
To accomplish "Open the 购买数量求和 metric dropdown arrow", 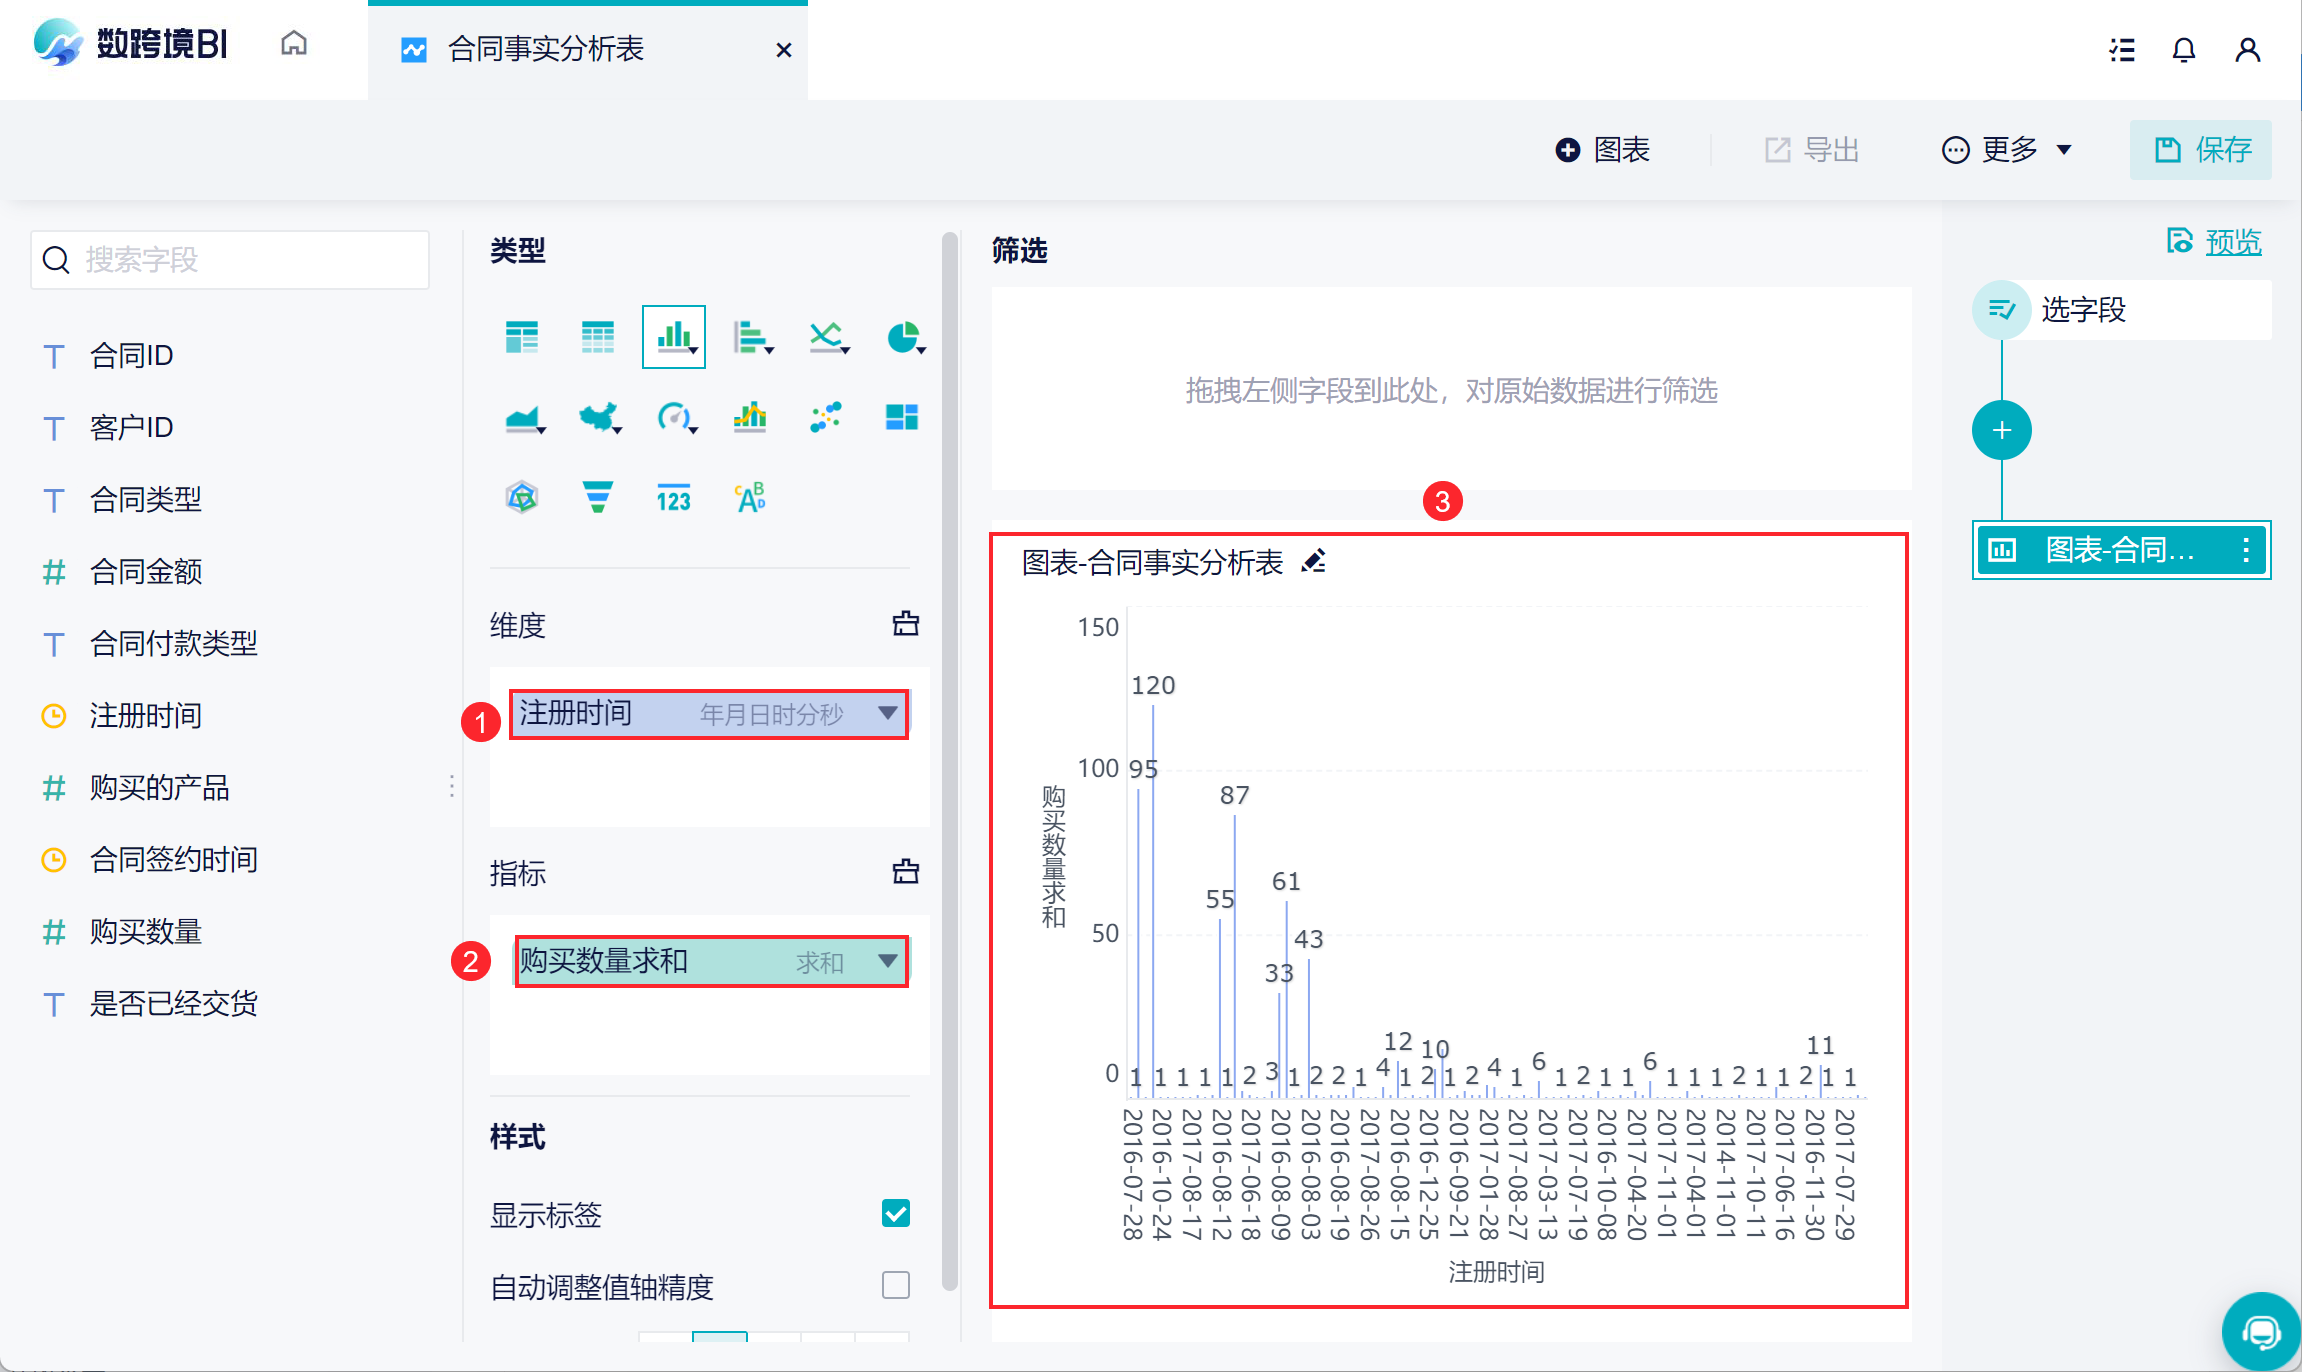I will [887, 961].
